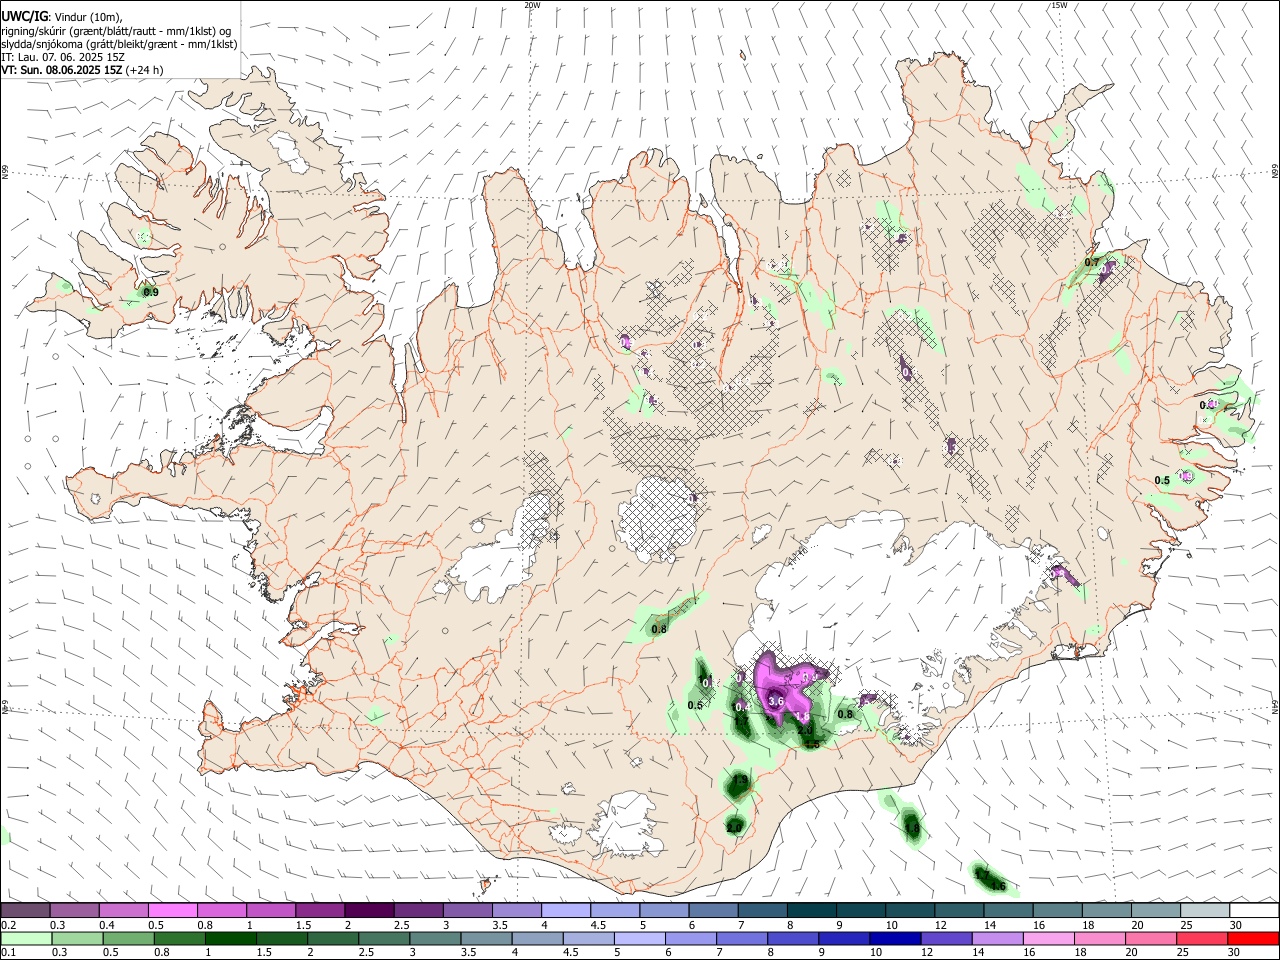This screenshot has height=960, width=1280.
Task: Select the light grey 25–30 swatch in top legend row
Action: (1204, 910)
